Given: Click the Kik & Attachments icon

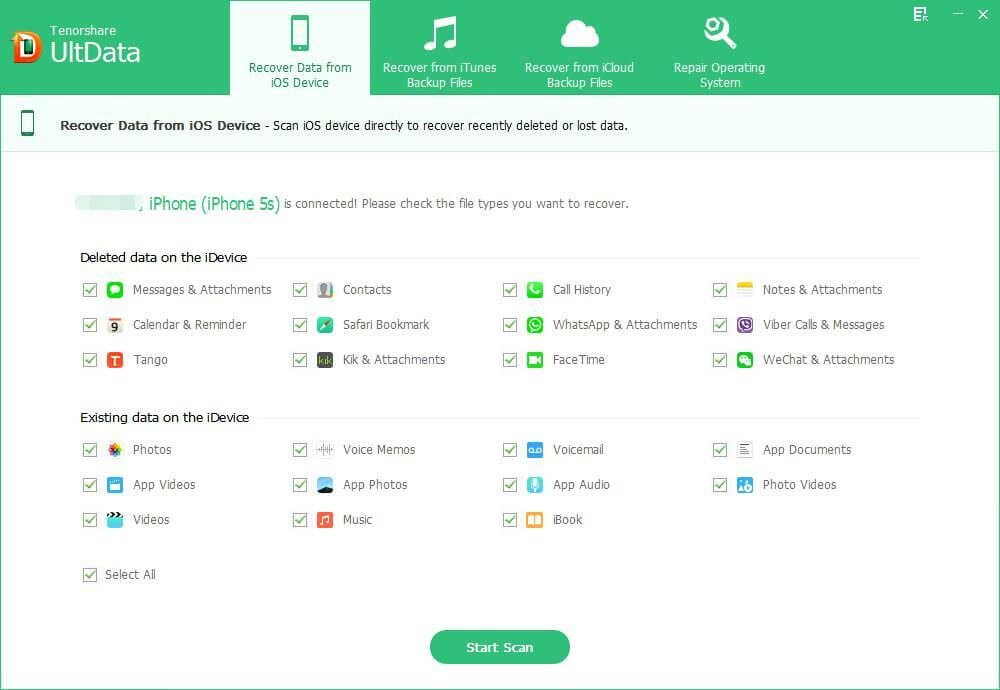Looking at the screenshot, I should click(x=325, y=360).
